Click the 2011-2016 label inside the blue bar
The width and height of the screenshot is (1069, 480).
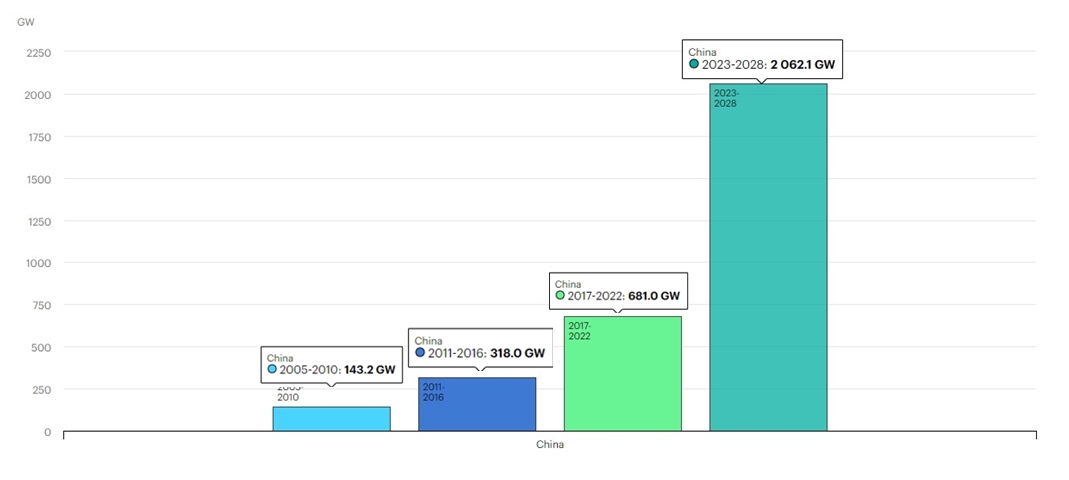(x=433, y=392)
